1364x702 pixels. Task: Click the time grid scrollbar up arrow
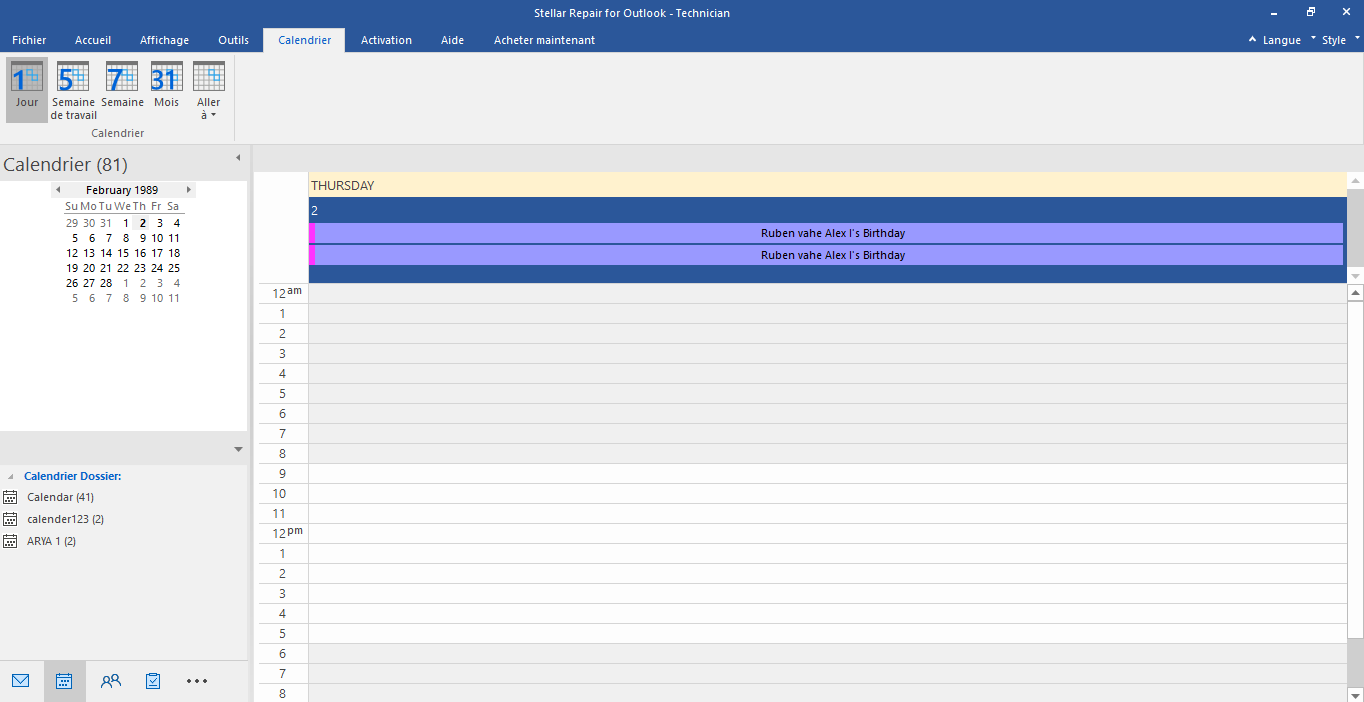click(x=1356, y=293)
